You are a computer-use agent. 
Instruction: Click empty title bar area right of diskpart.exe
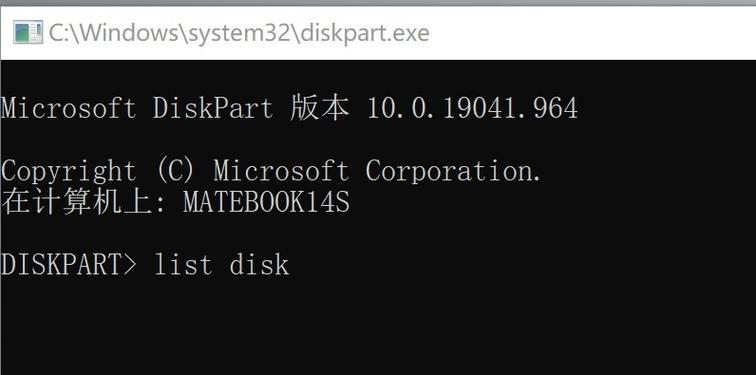(x=592, y=33)
